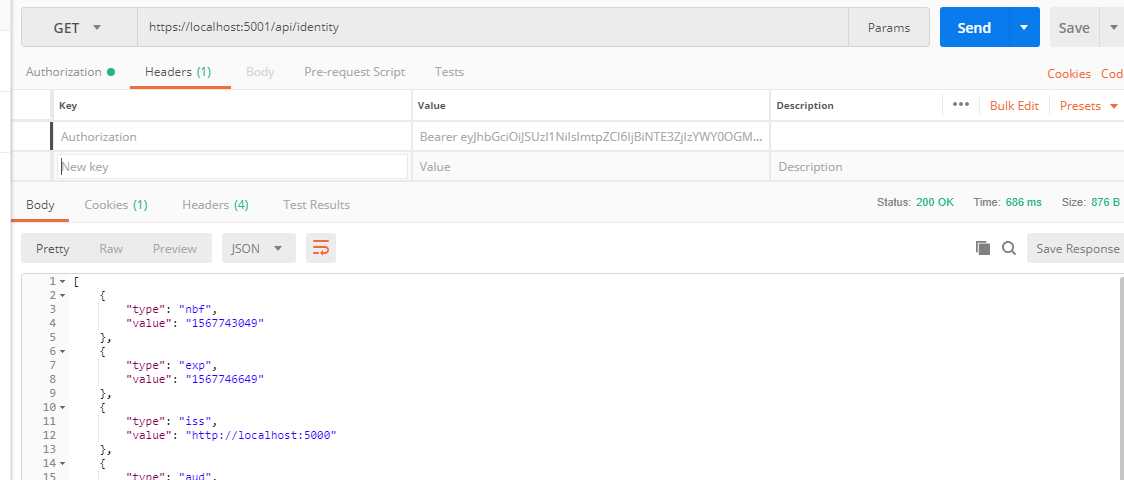Copy response body to clipboard icon
This screenshot has height=480, width=1124.
click(982, 248)
